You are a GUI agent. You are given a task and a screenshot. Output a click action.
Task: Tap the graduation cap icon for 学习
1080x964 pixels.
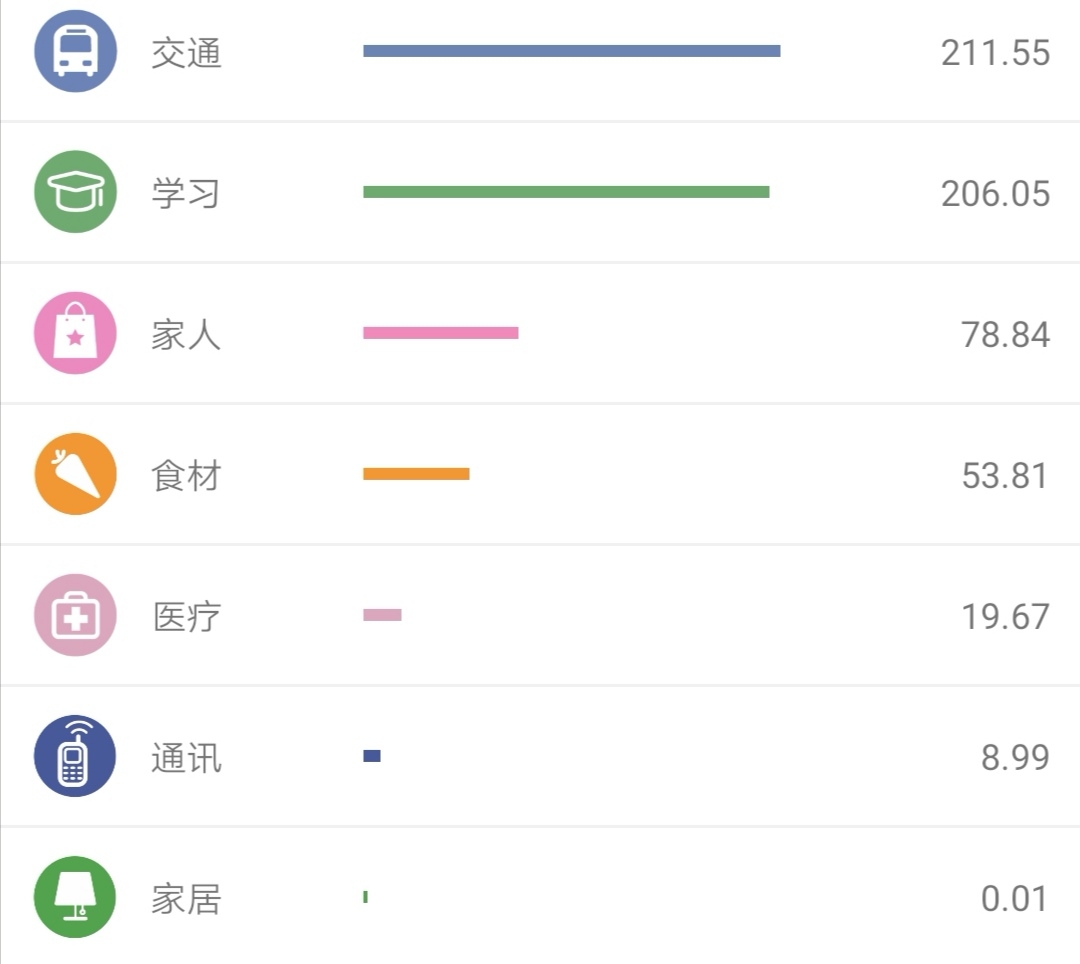click(x=76, y=191)
